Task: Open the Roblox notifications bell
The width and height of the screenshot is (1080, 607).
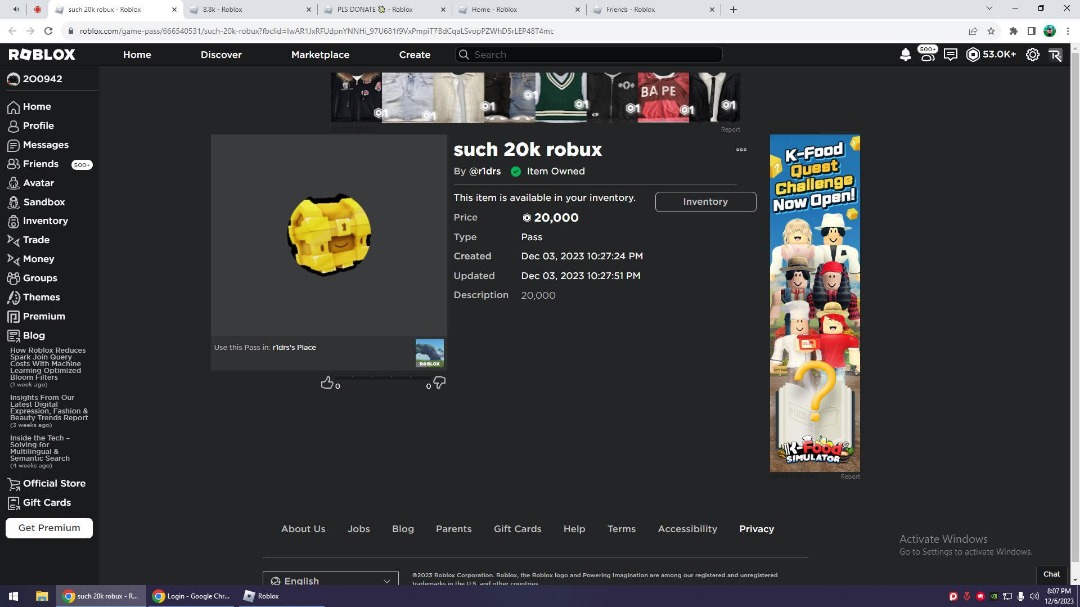Action: point(905,55)
